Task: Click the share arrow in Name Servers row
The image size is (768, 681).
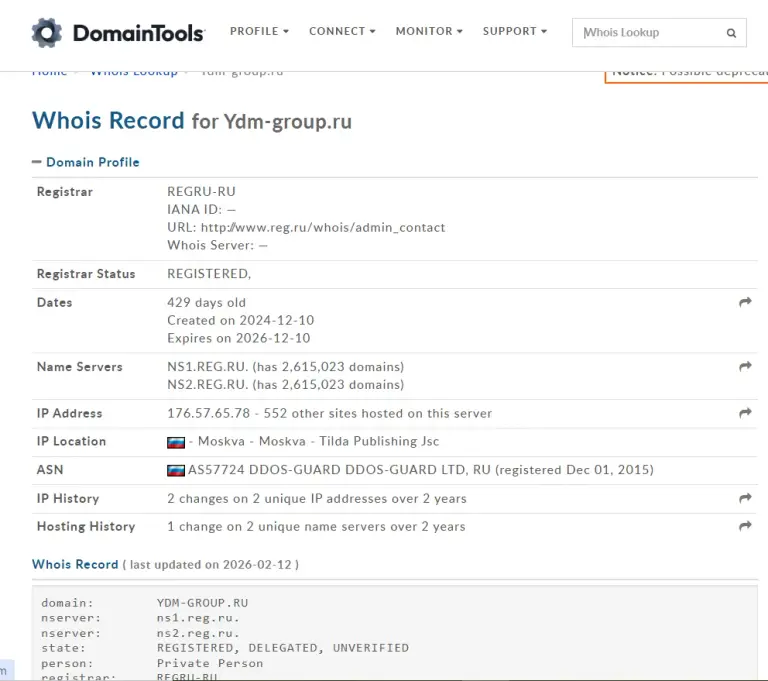Action: click(745, 366)
